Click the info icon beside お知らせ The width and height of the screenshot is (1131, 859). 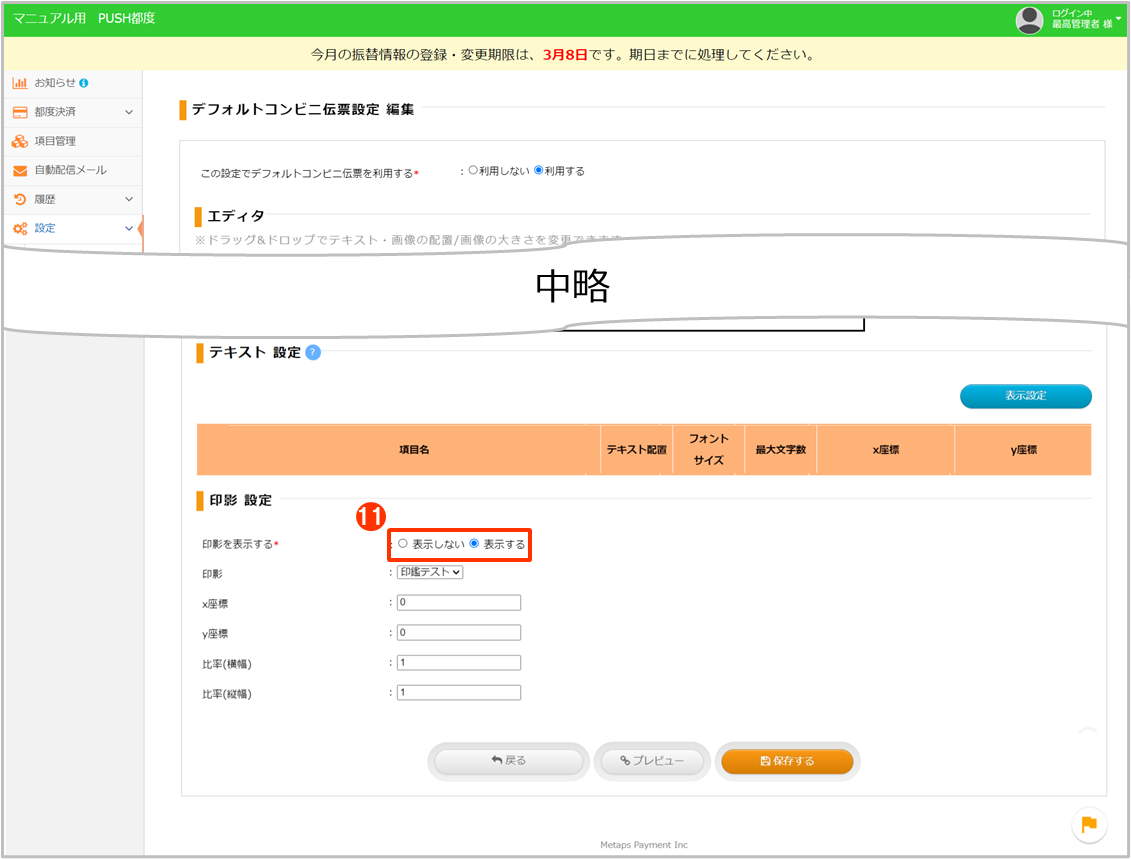click(x=84, y=83)
